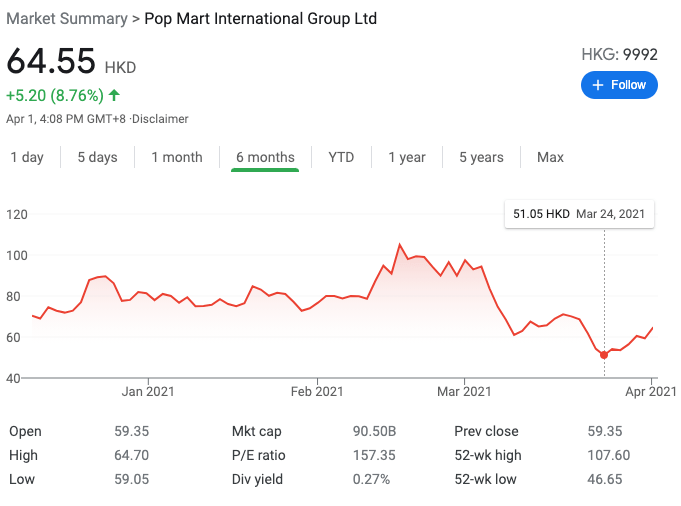Open the Market Summary link

coord(67,19)
